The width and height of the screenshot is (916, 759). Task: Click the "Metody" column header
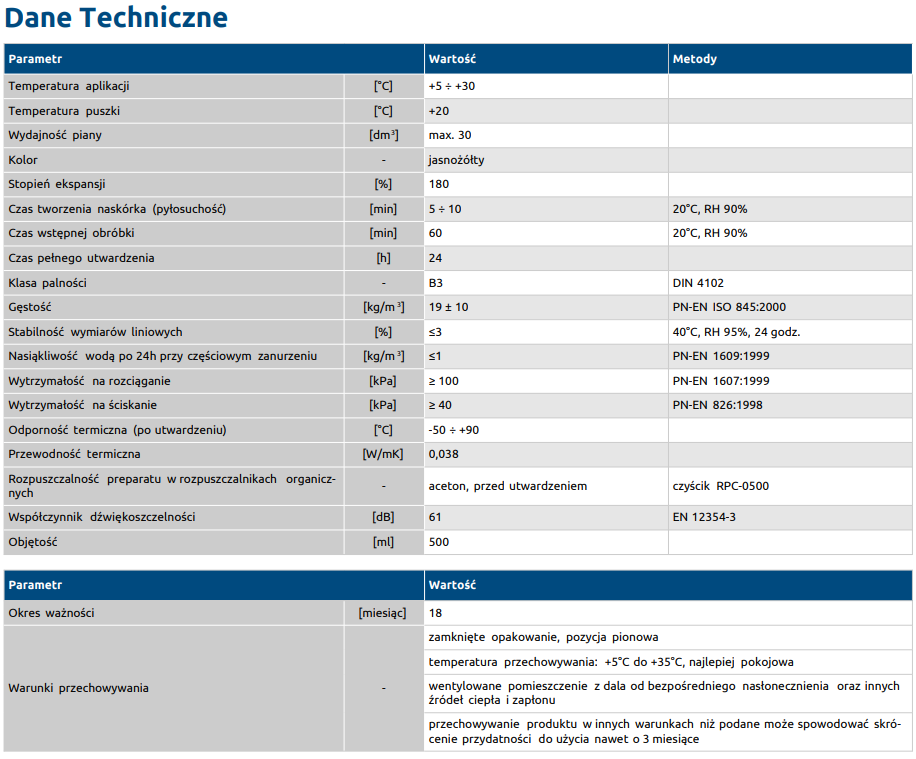(x=694, y=59)
